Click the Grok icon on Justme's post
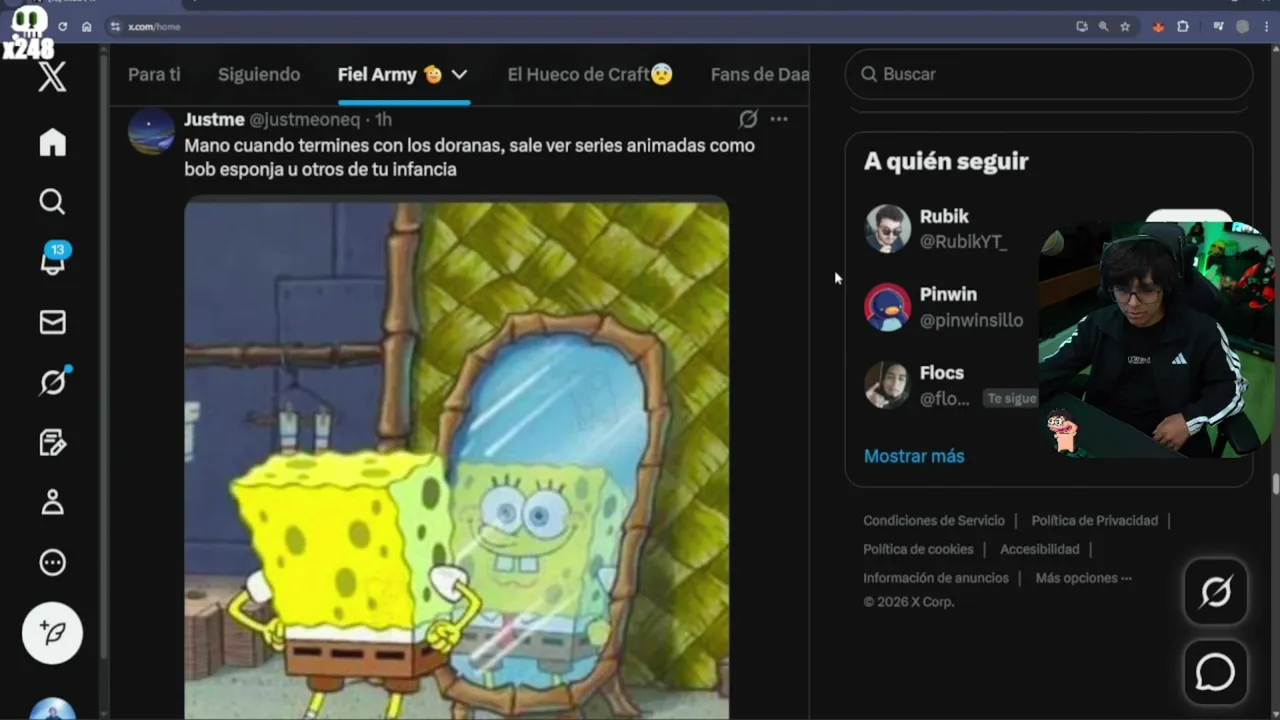1280x720 pixels. tap(748, 119)
